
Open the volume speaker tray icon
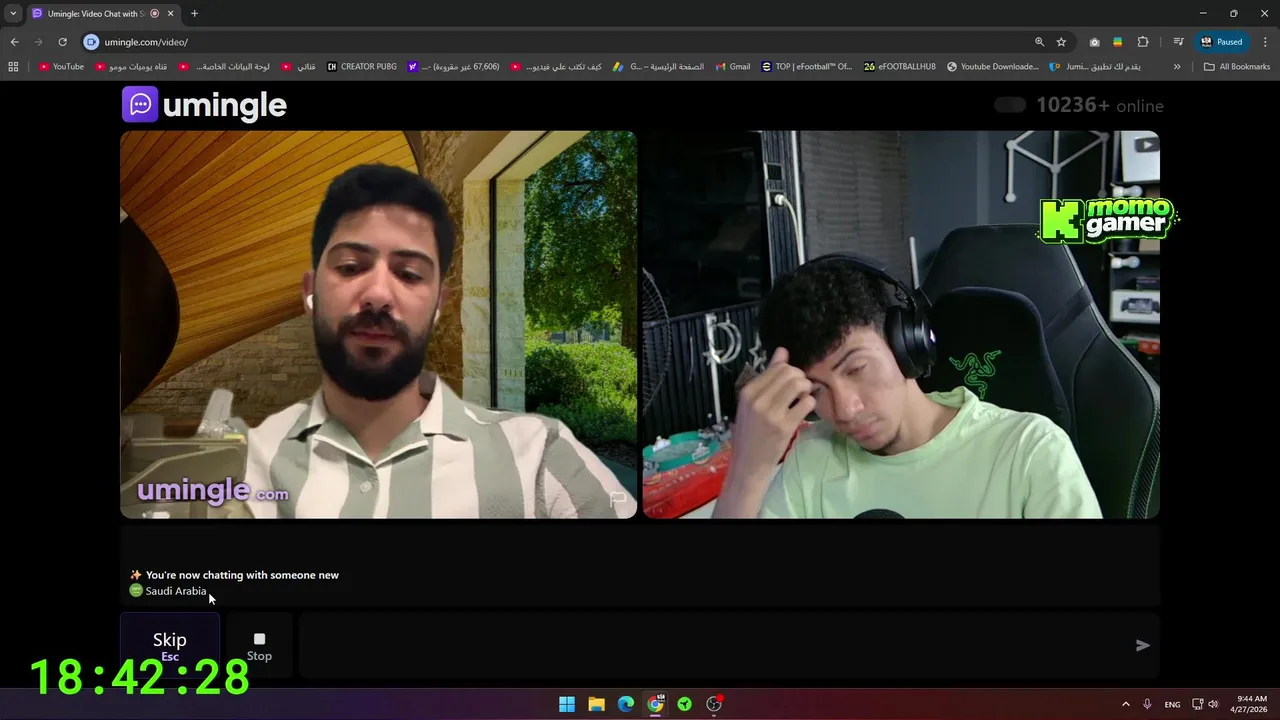[1213, 704]
